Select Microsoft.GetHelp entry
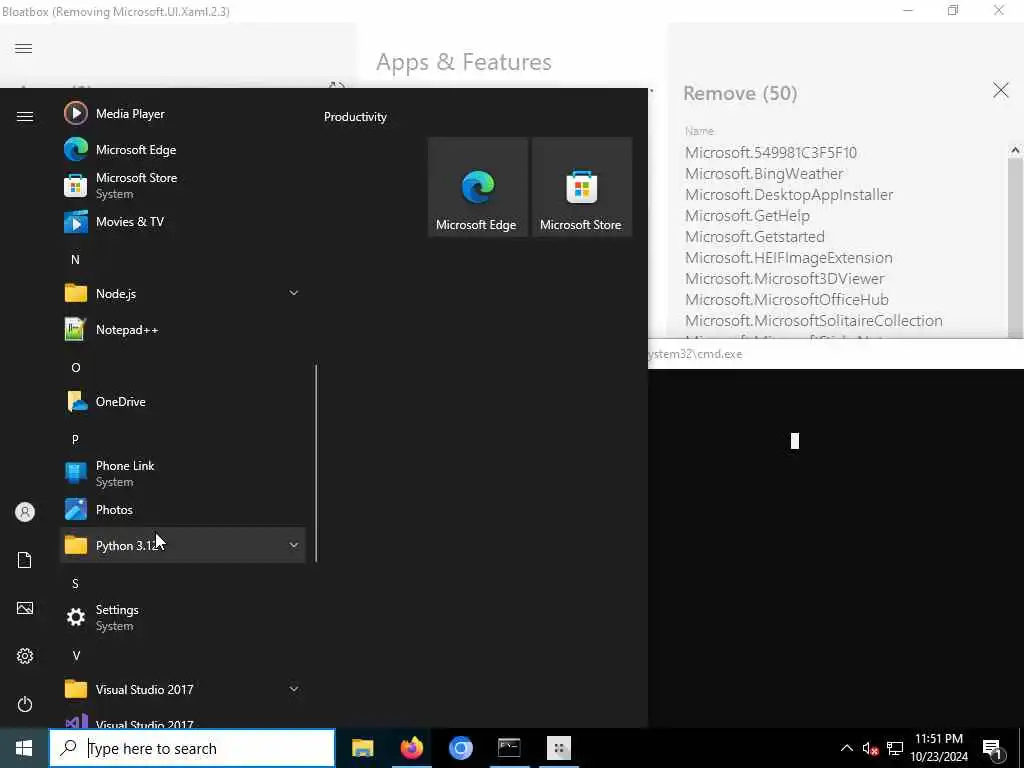 coord(747,216)
